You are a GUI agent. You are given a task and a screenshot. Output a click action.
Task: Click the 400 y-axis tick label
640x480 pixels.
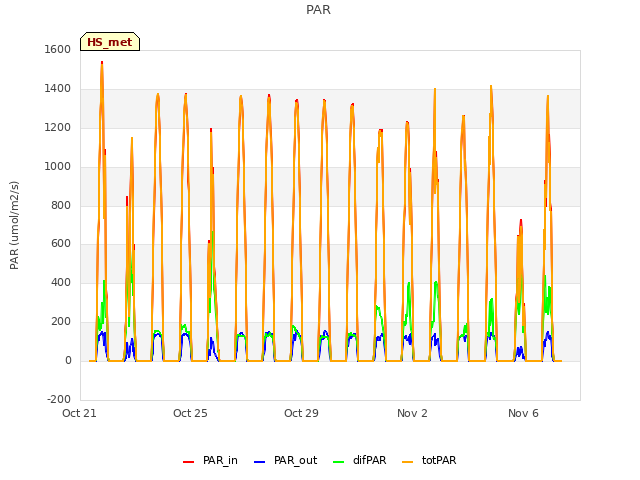[61, 282]
